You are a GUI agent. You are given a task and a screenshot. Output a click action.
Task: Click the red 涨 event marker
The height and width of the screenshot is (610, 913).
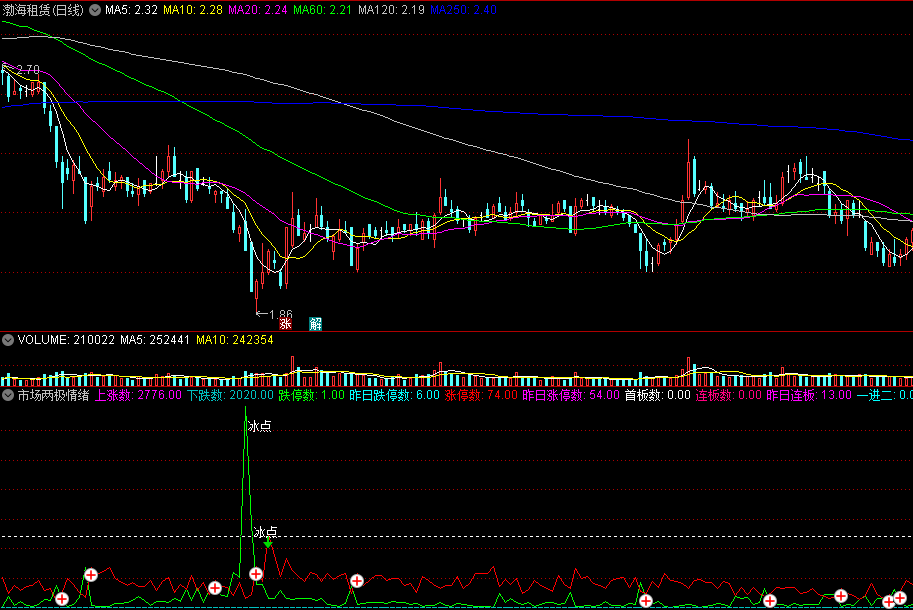pyautogui.click(x=285, y=324)
